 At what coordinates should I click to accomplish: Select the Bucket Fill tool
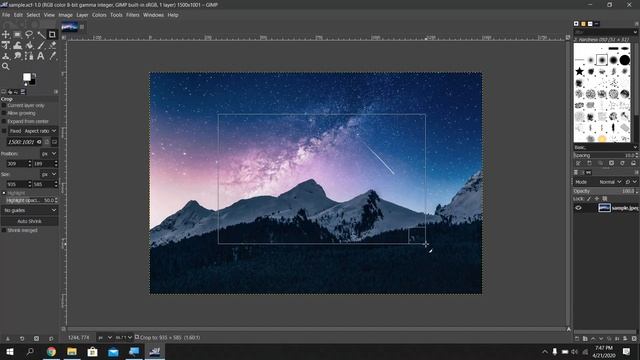click(x=29, y=45)
